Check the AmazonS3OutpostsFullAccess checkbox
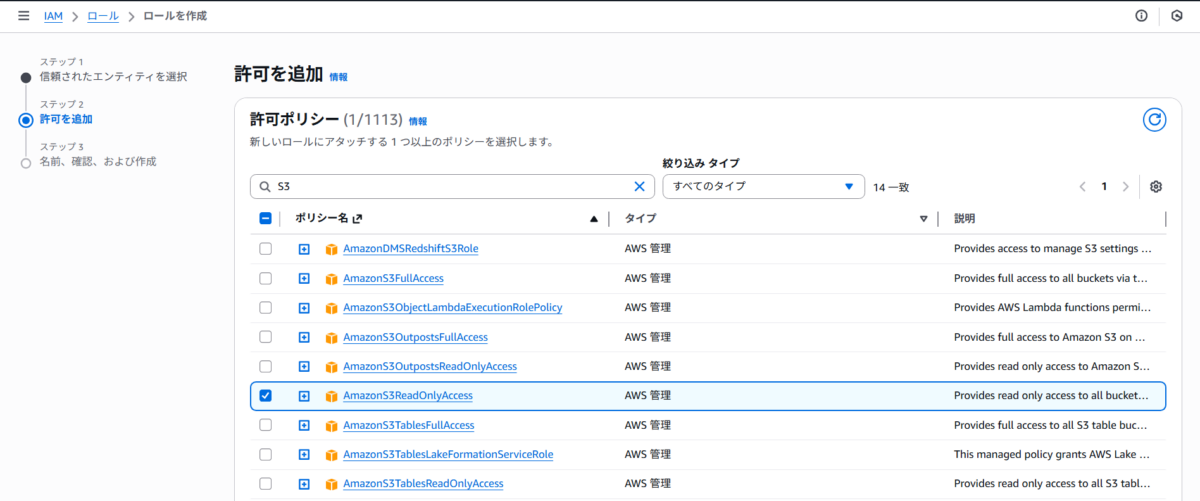 (265, 337)
